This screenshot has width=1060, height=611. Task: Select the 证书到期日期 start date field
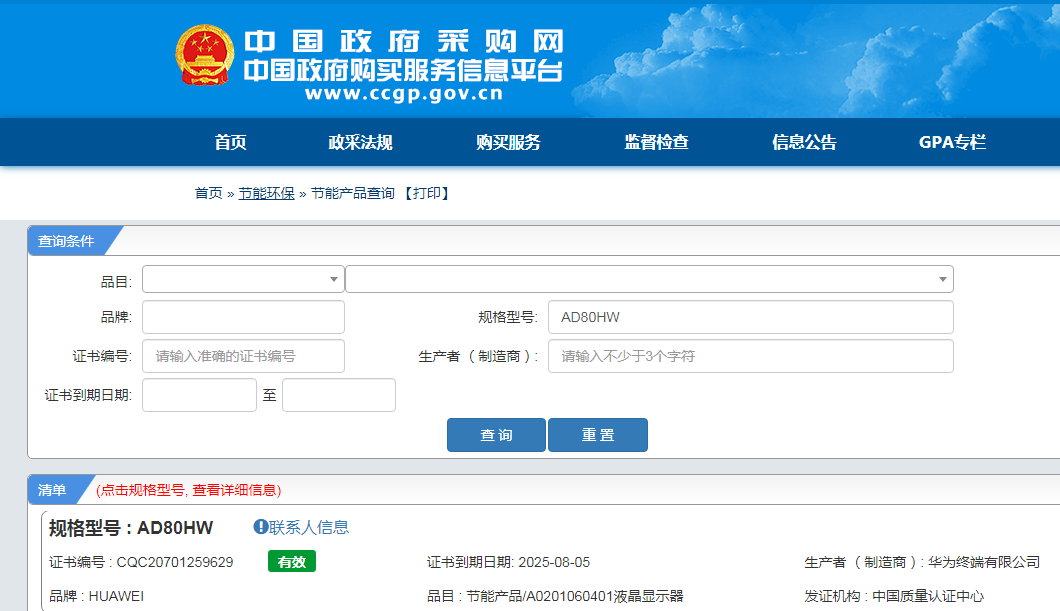[x=199, y=395]
